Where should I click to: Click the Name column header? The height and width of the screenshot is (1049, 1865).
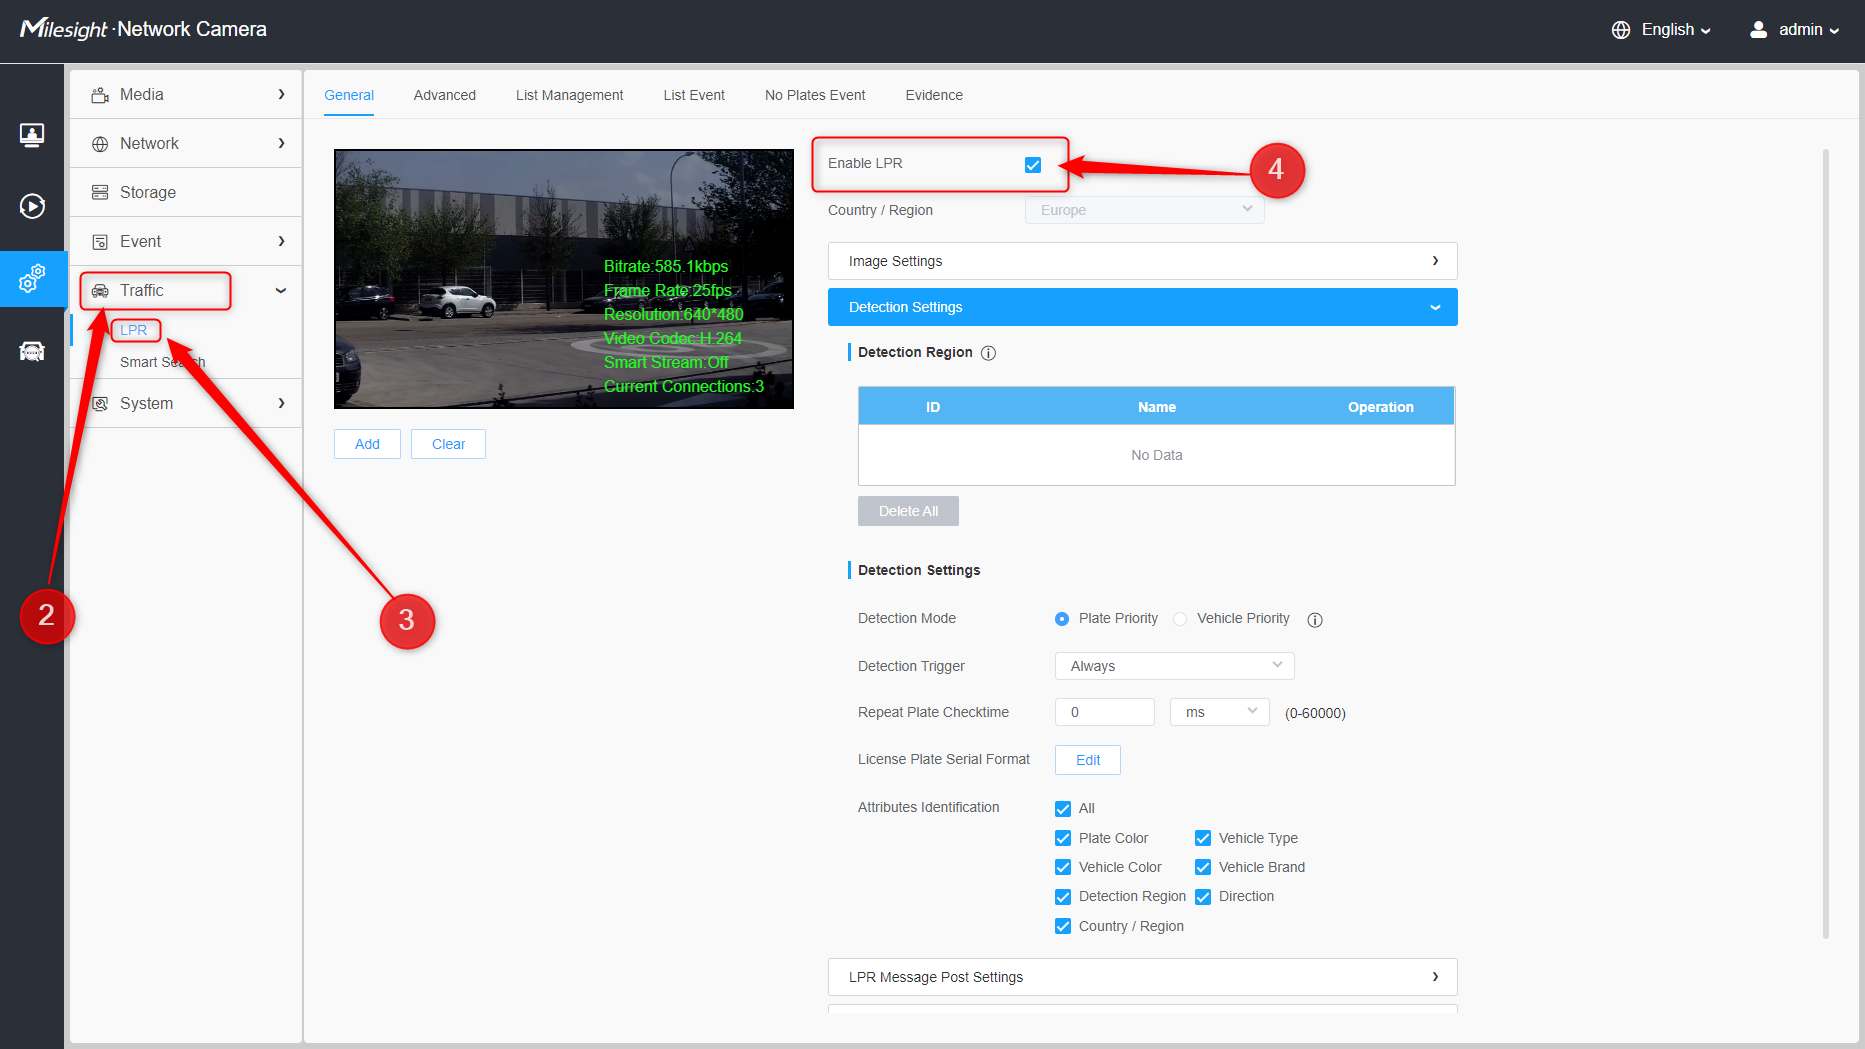1157,407
